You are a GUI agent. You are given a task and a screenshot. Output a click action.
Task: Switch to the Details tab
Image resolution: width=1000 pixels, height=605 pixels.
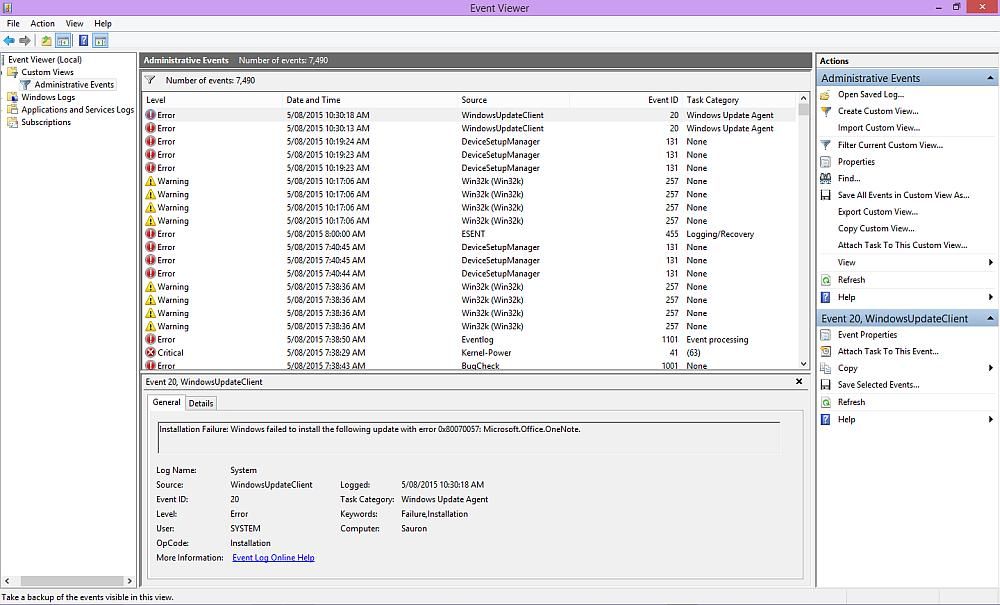tap(201, 403)
